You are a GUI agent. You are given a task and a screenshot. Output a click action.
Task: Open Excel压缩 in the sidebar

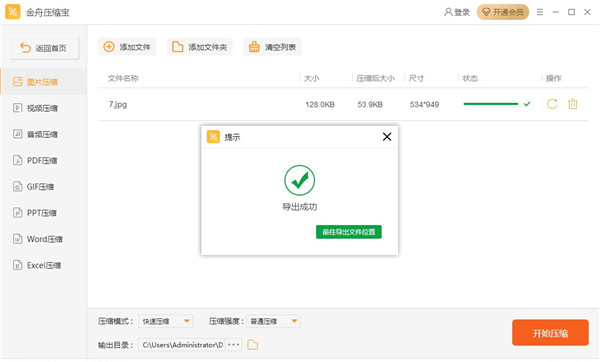click(44, 265)
